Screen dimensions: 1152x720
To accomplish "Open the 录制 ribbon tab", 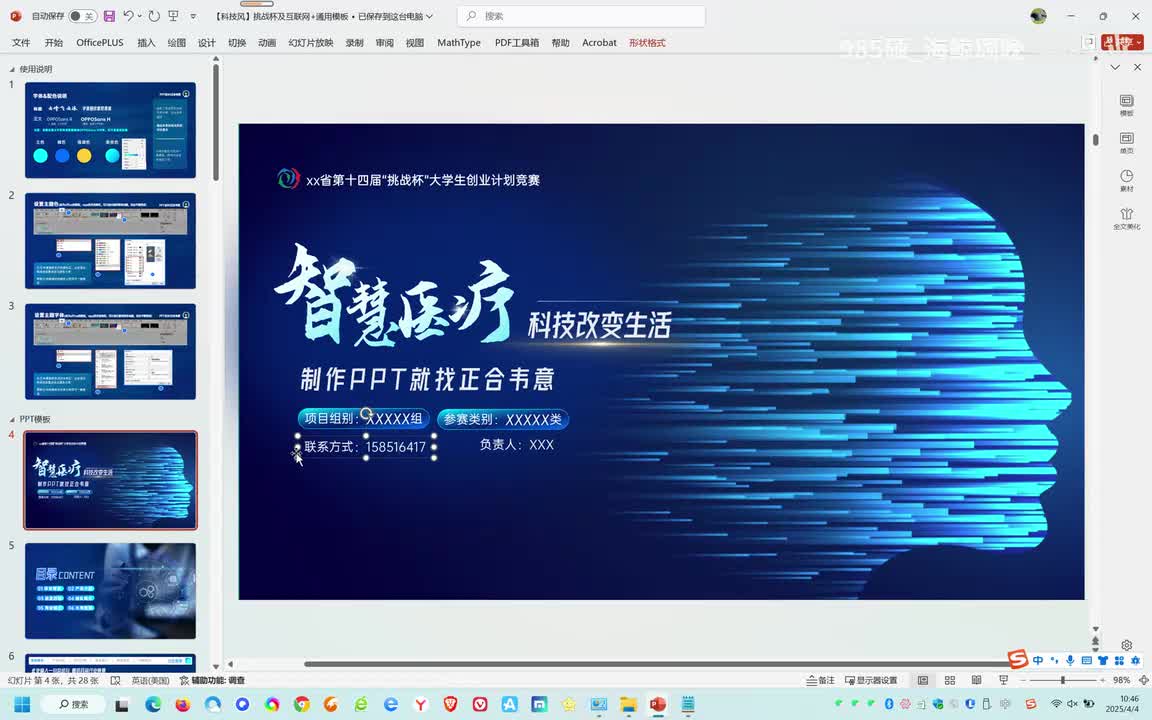I will [354, 43].
